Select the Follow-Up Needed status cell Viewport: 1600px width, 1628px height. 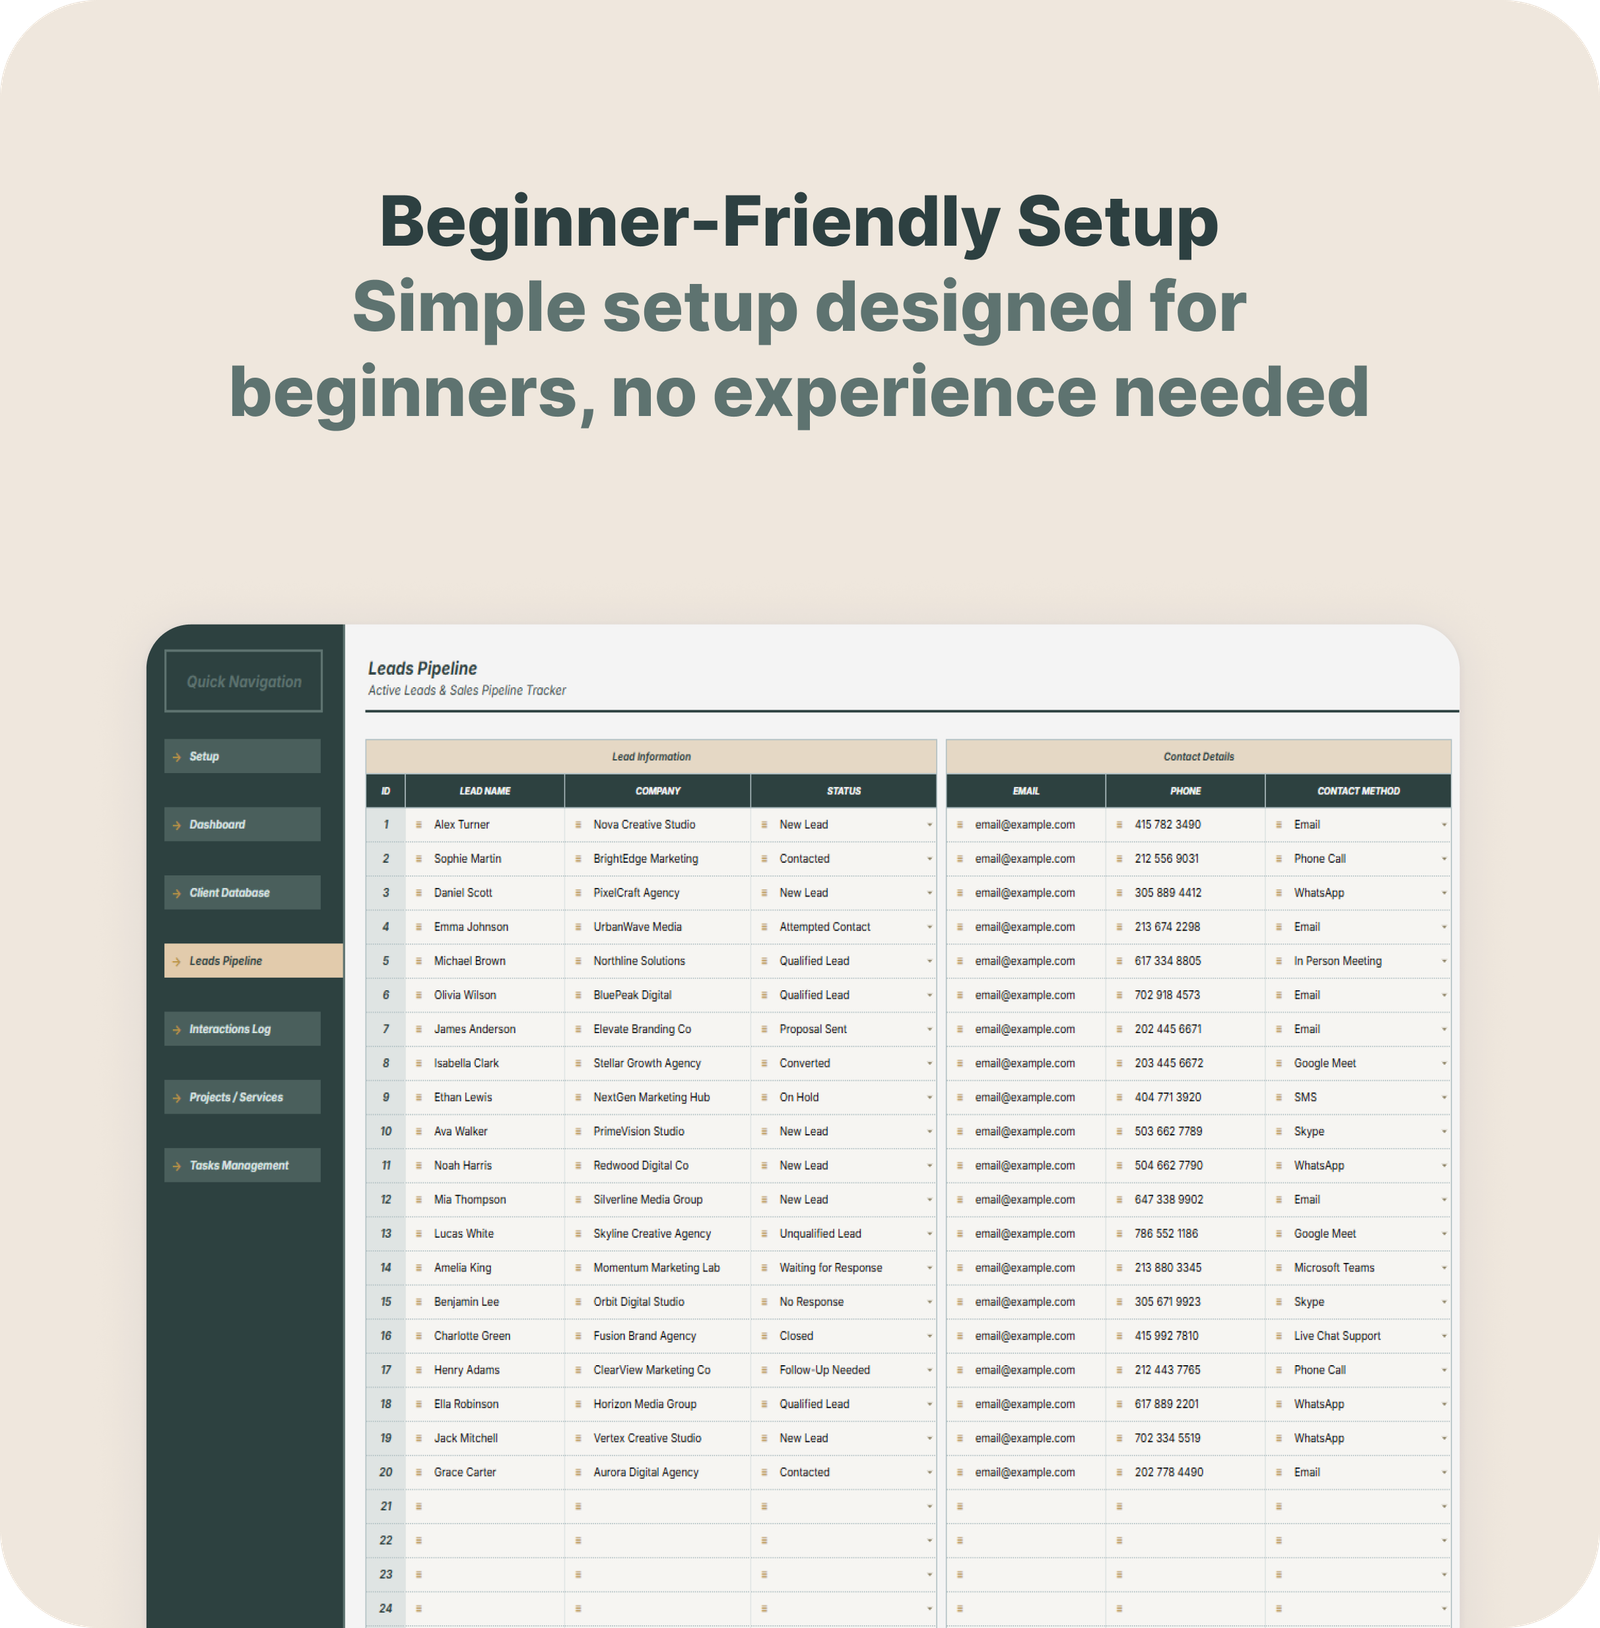(843, 1370)
